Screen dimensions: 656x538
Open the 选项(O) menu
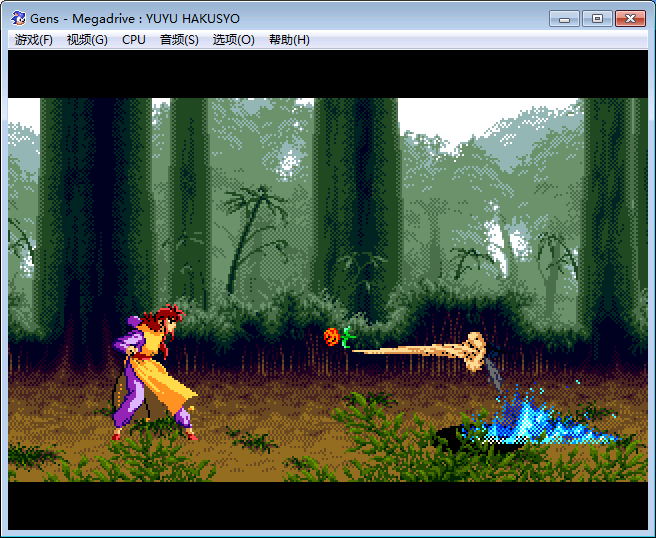pyautogui.click(x=233, y=40)
